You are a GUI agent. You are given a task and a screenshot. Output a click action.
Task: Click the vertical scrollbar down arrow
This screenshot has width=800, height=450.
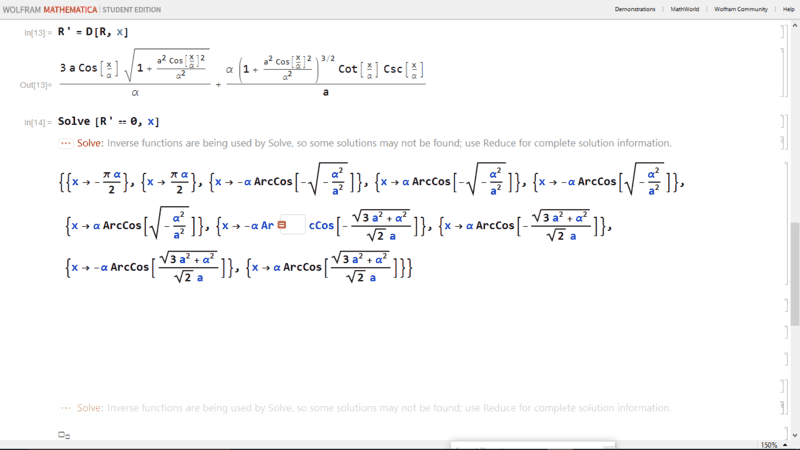[x=795, y=435]
